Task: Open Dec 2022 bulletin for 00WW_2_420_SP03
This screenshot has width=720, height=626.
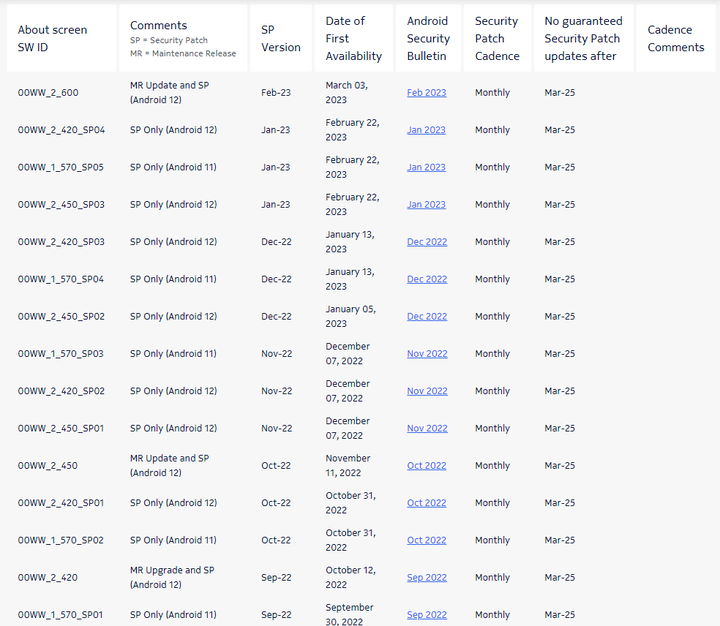Action: 427,242
